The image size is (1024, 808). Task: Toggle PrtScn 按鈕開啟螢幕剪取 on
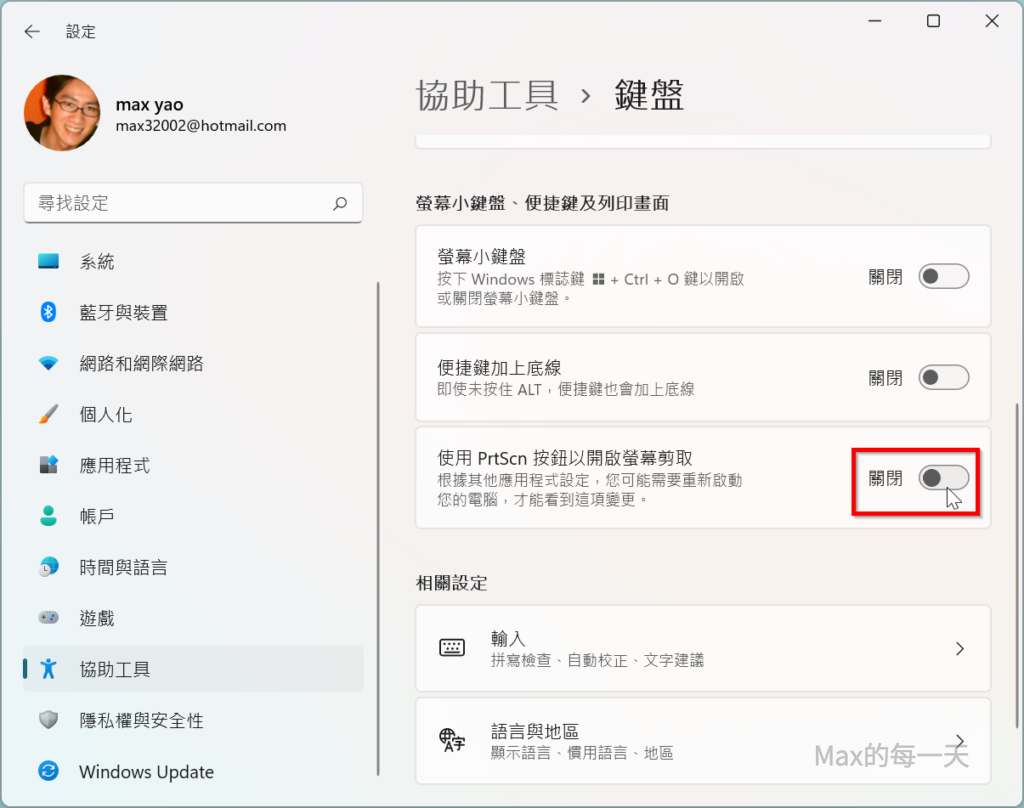pyautogui.click(x=943, y=478)
